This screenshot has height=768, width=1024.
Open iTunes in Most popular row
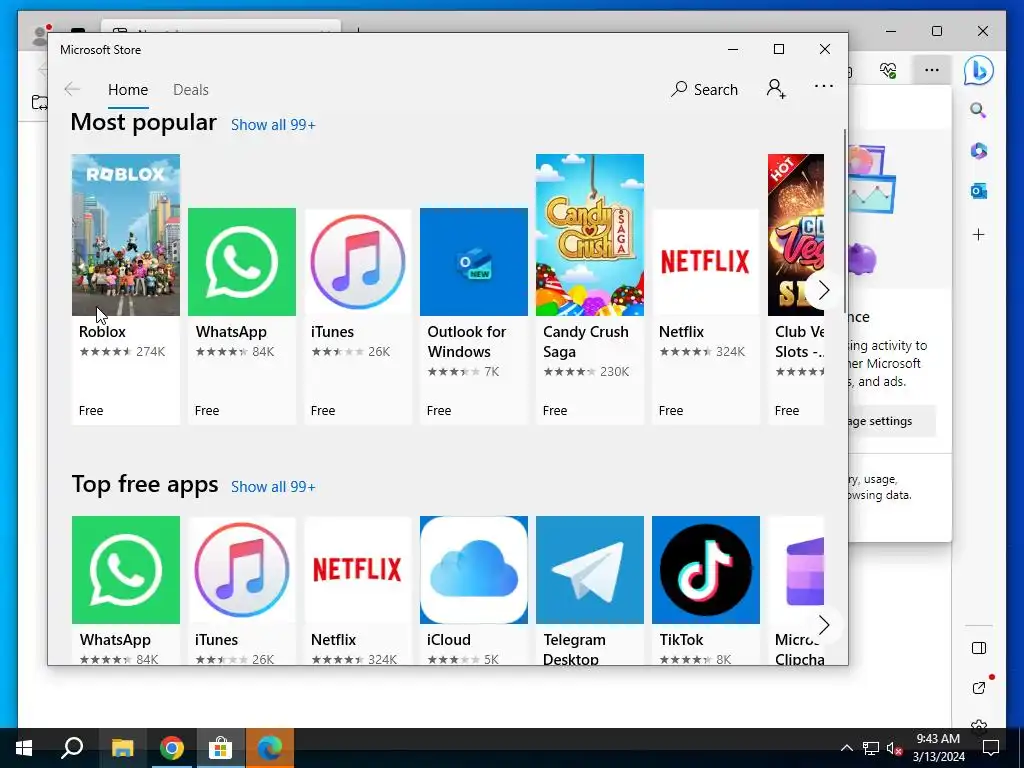[x=358, y=316]
